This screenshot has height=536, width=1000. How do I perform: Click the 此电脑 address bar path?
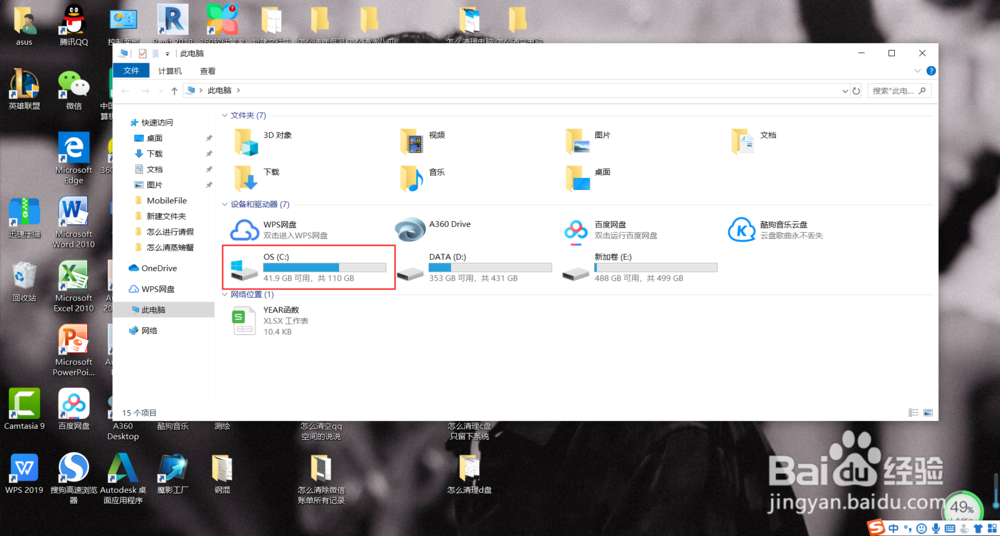(x=219, y=91)
